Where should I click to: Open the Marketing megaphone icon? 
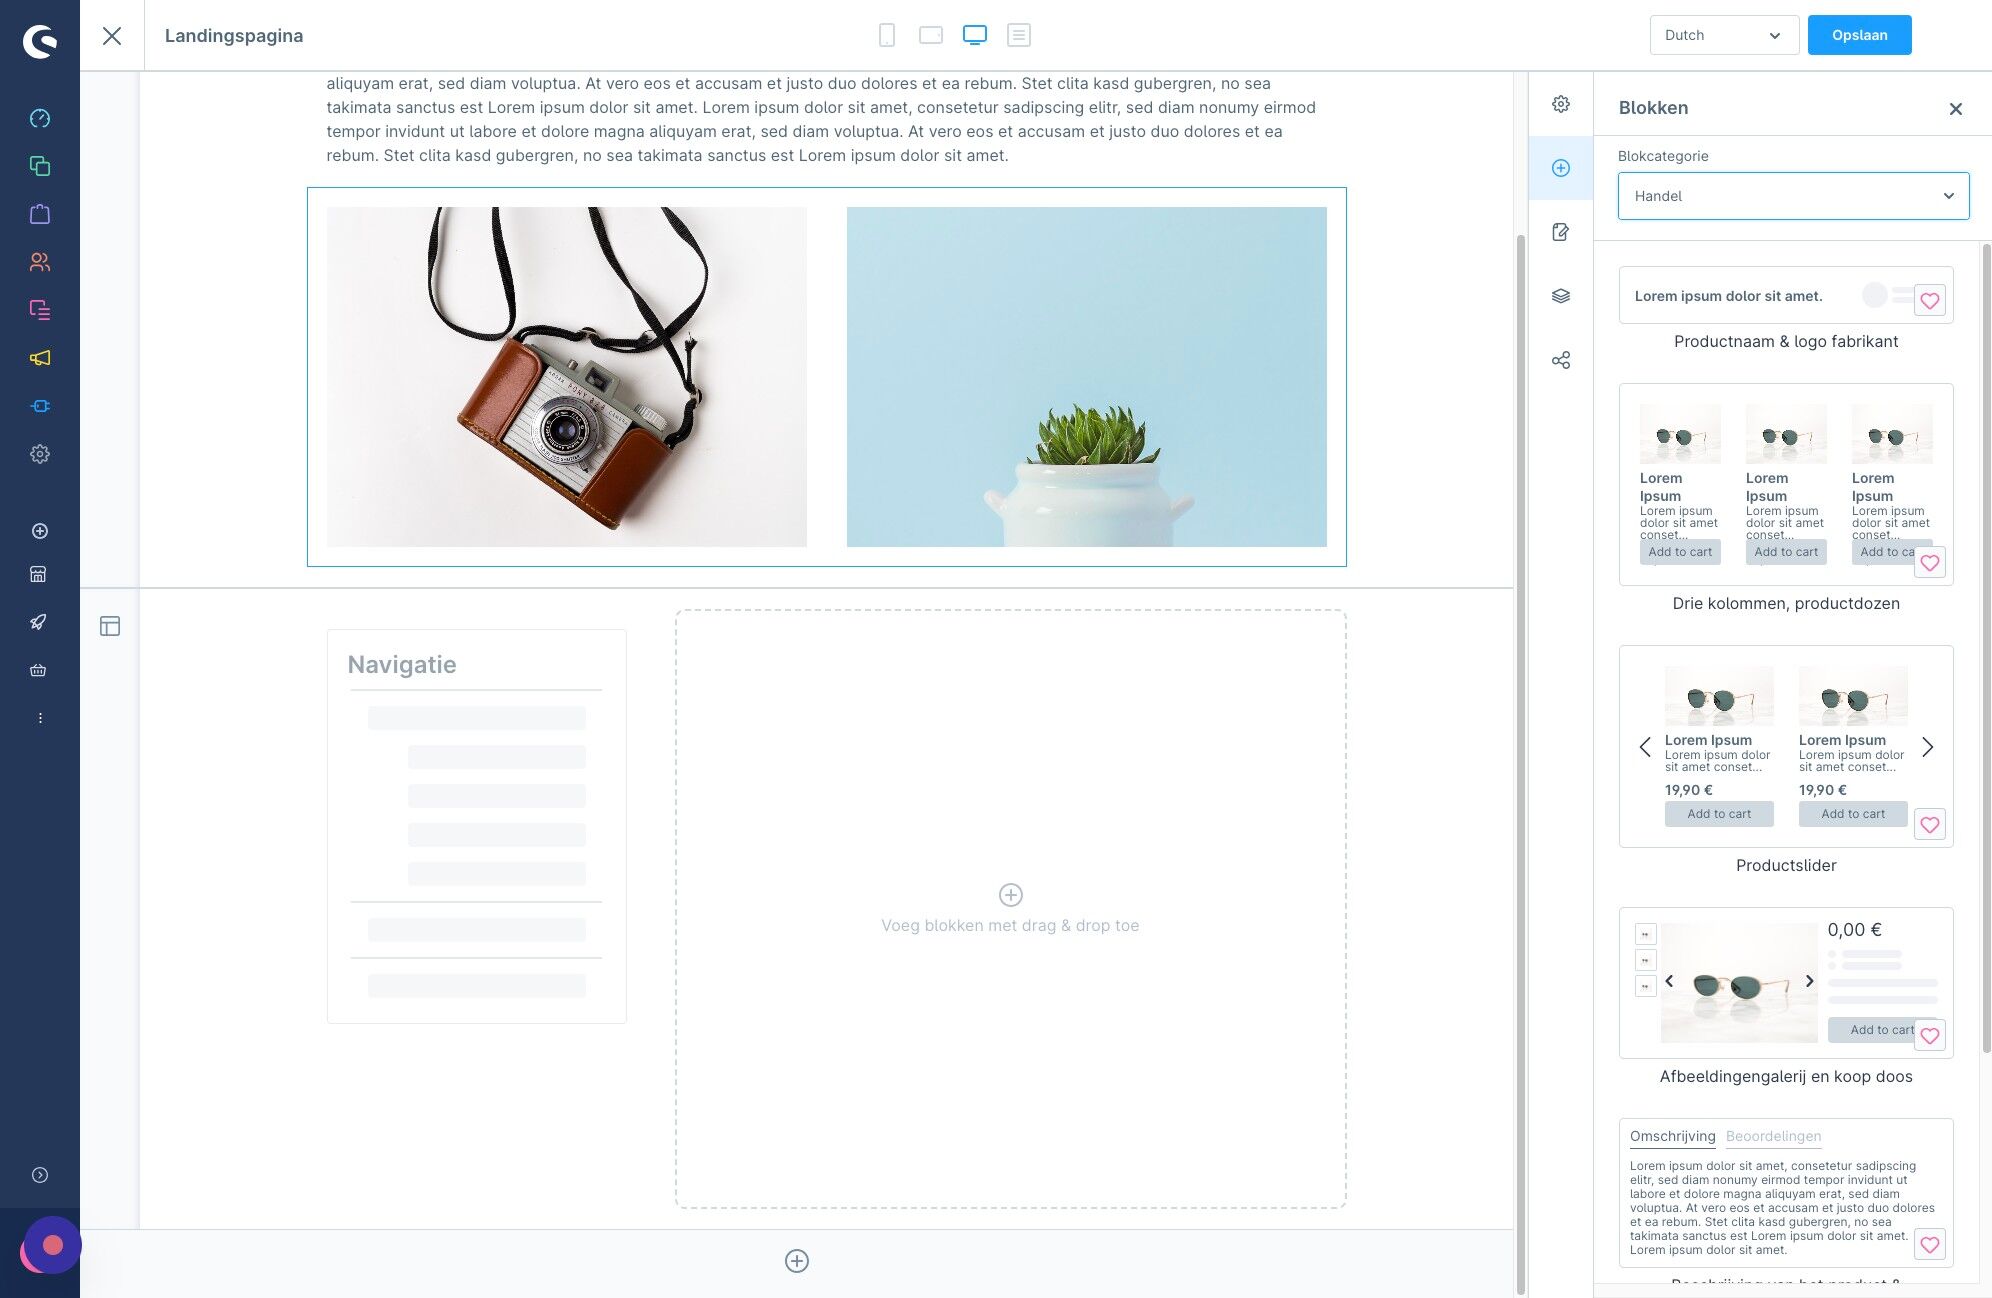[40, 358]
